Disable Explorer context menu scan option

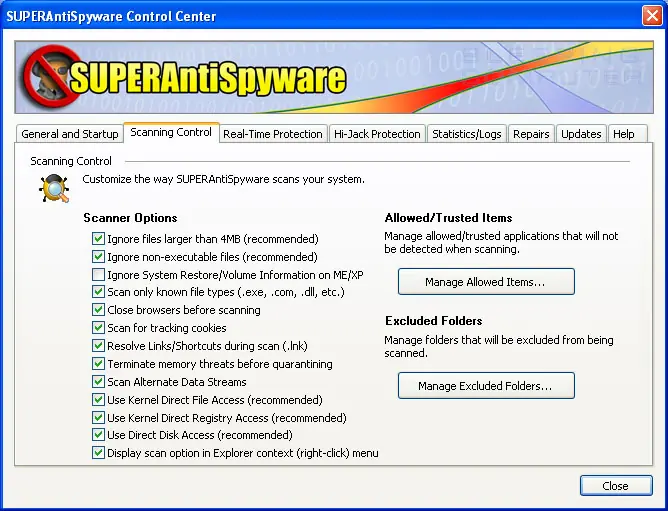click(98, 453)
